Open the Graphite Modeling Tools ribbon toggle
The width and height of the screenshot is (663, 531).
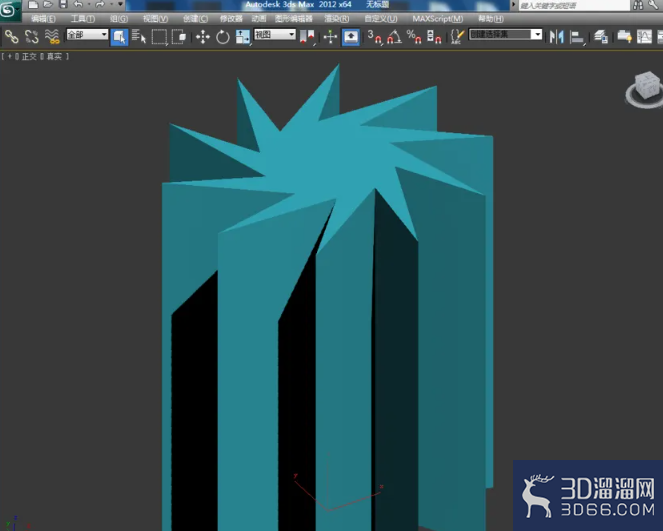[x=624, y=37]
